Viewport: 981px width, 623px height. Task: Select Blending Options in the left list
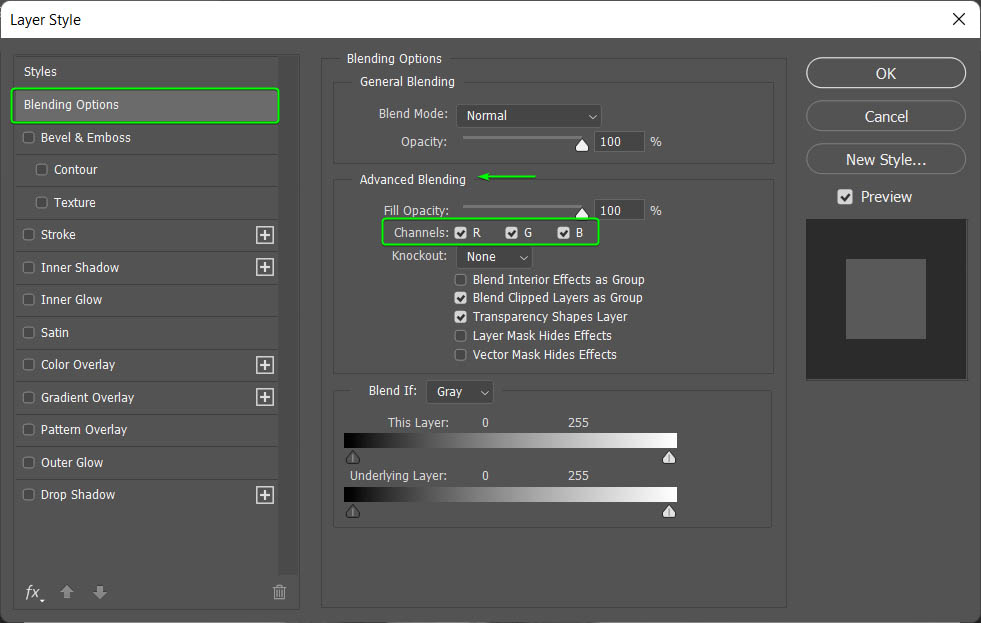[144, 105]
